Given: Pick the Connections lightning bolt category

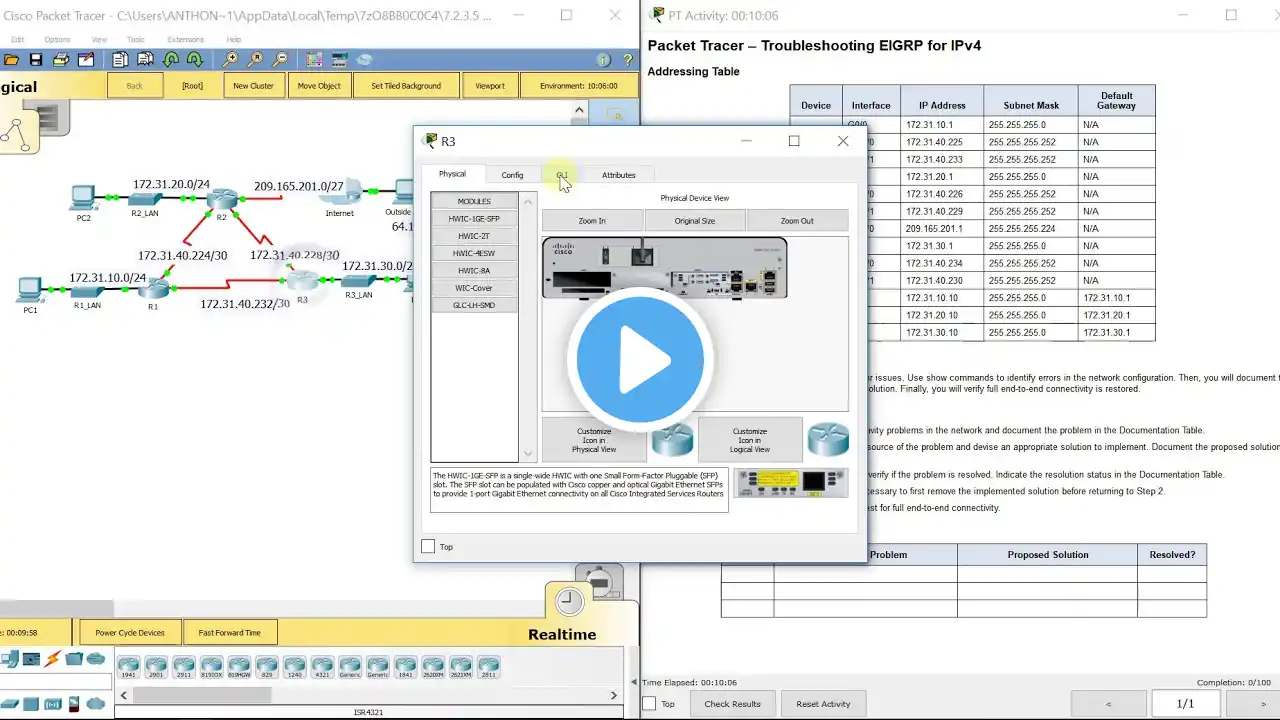Looking at the screenshot, I should pos(52,659).
